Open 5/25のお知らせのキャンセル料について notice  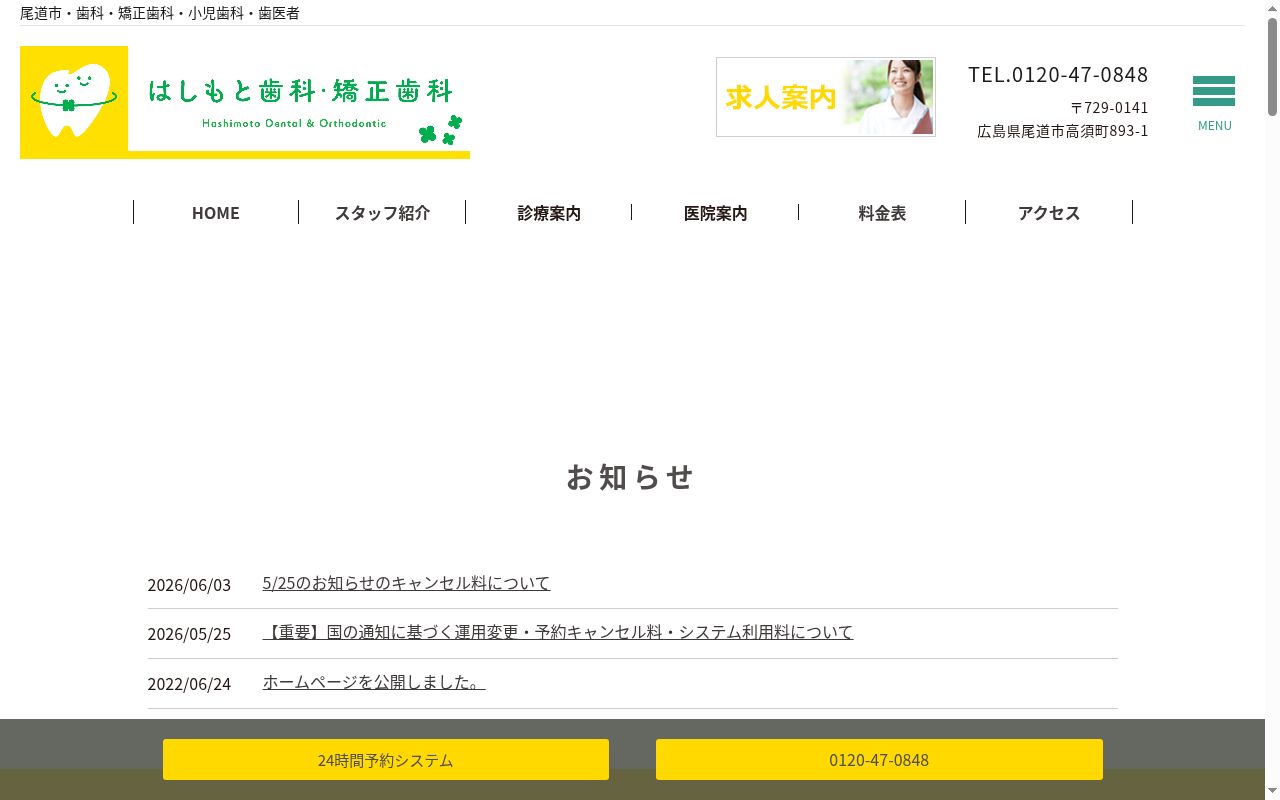tap(406, 583)
